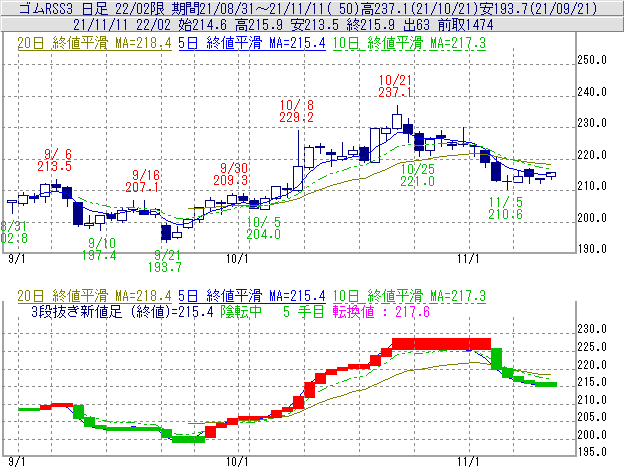Viewport: 624px width, 475px height.
Task: Click the 11/5 210.6 low label
Action: pos(505,208)
